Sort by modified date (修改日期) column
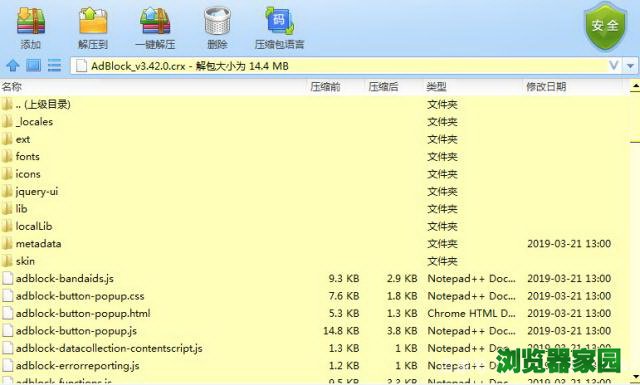 pyautogui.click(x=546, y=87)
